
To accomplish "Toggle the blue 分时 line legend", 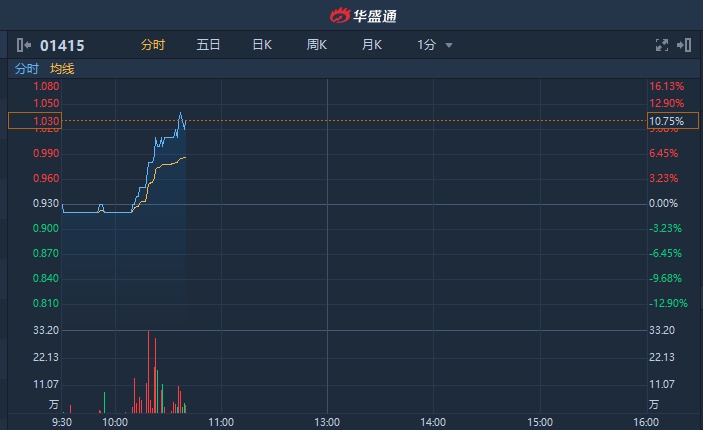I will [26, 69].
